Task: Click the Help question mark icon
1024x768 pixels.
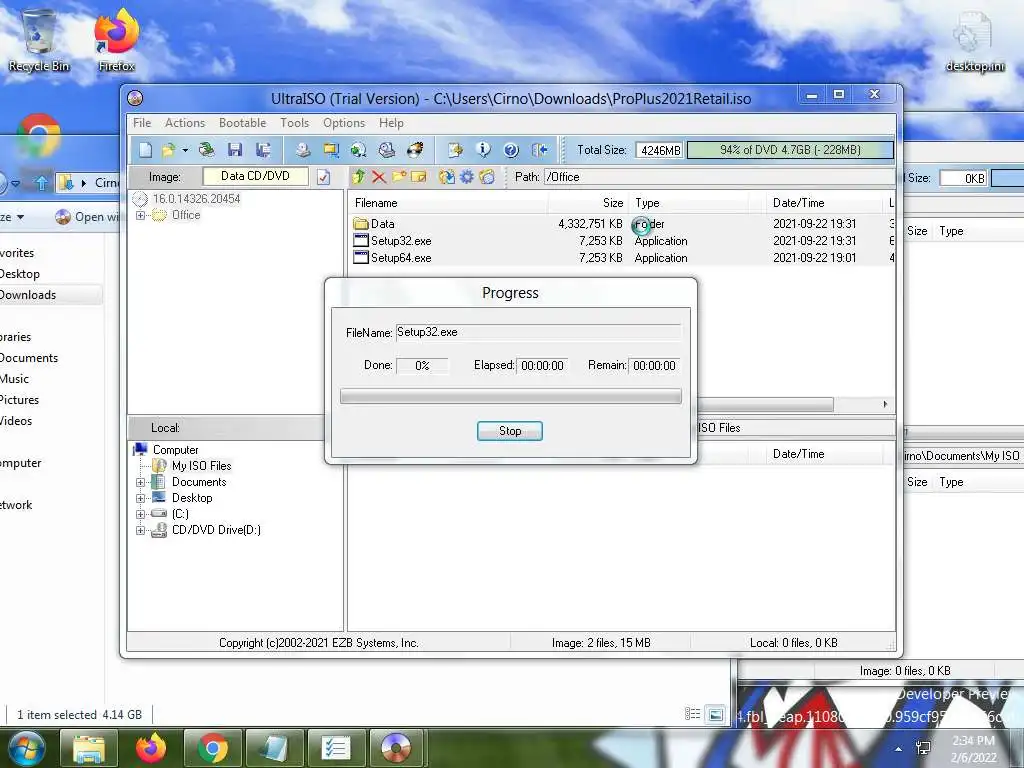Action: (511, 150)
